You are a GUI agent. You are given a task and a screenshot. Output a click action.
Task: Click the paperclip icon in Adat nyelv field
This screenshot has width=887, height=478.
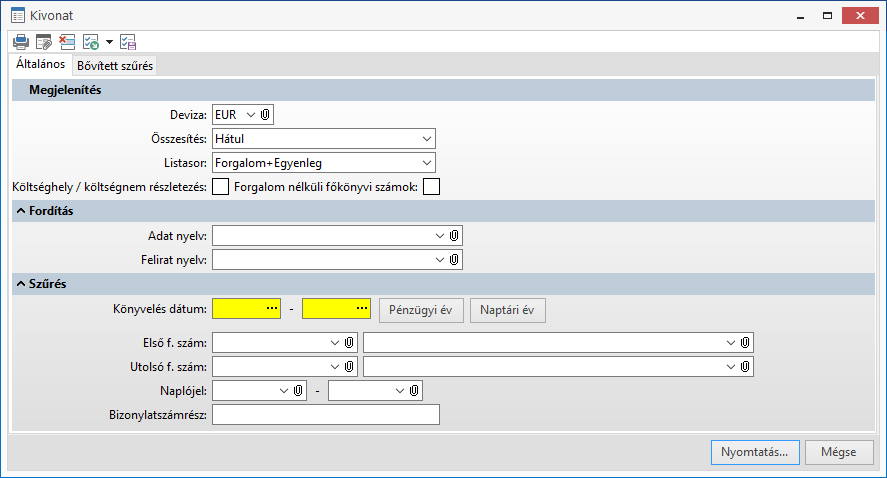[454, 235]
